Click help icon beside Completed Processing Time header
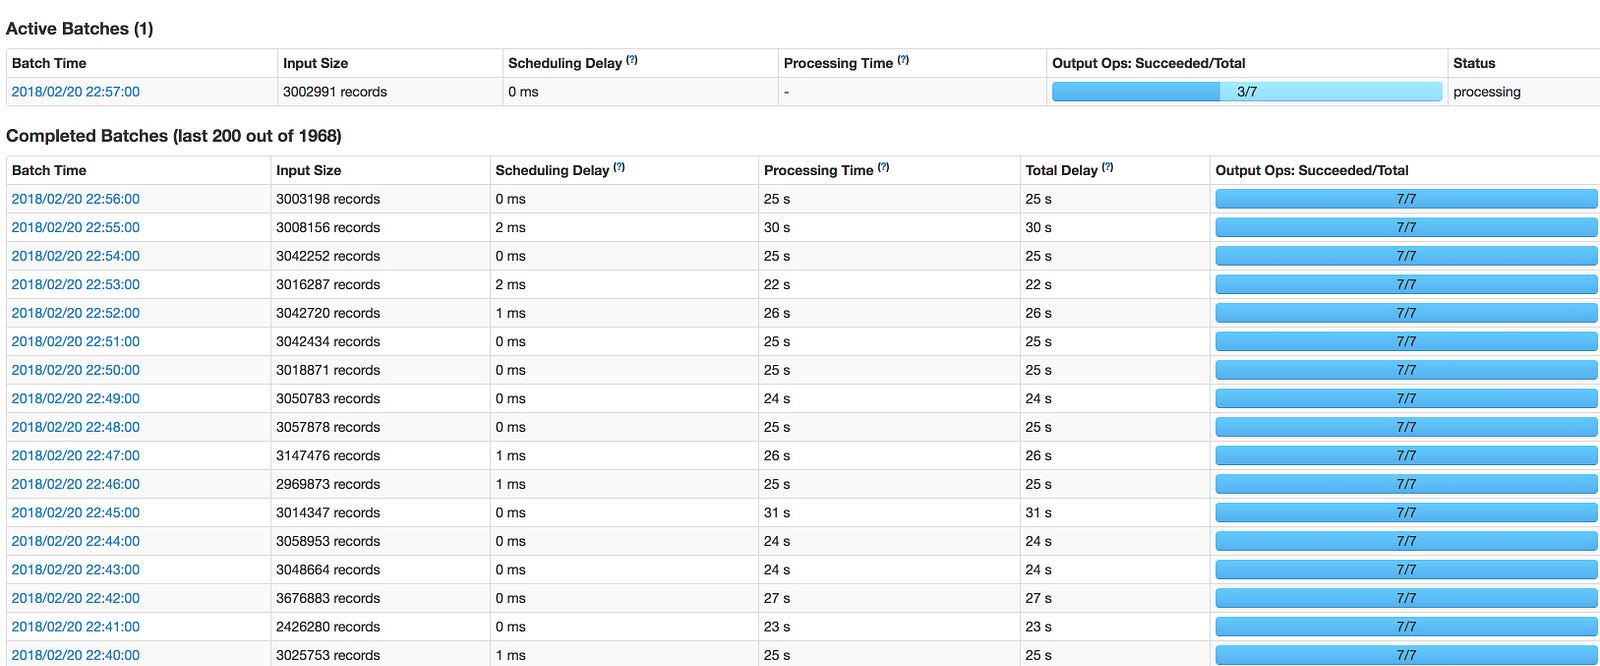The image size is (1600, 666). click(x=883, y=168)
